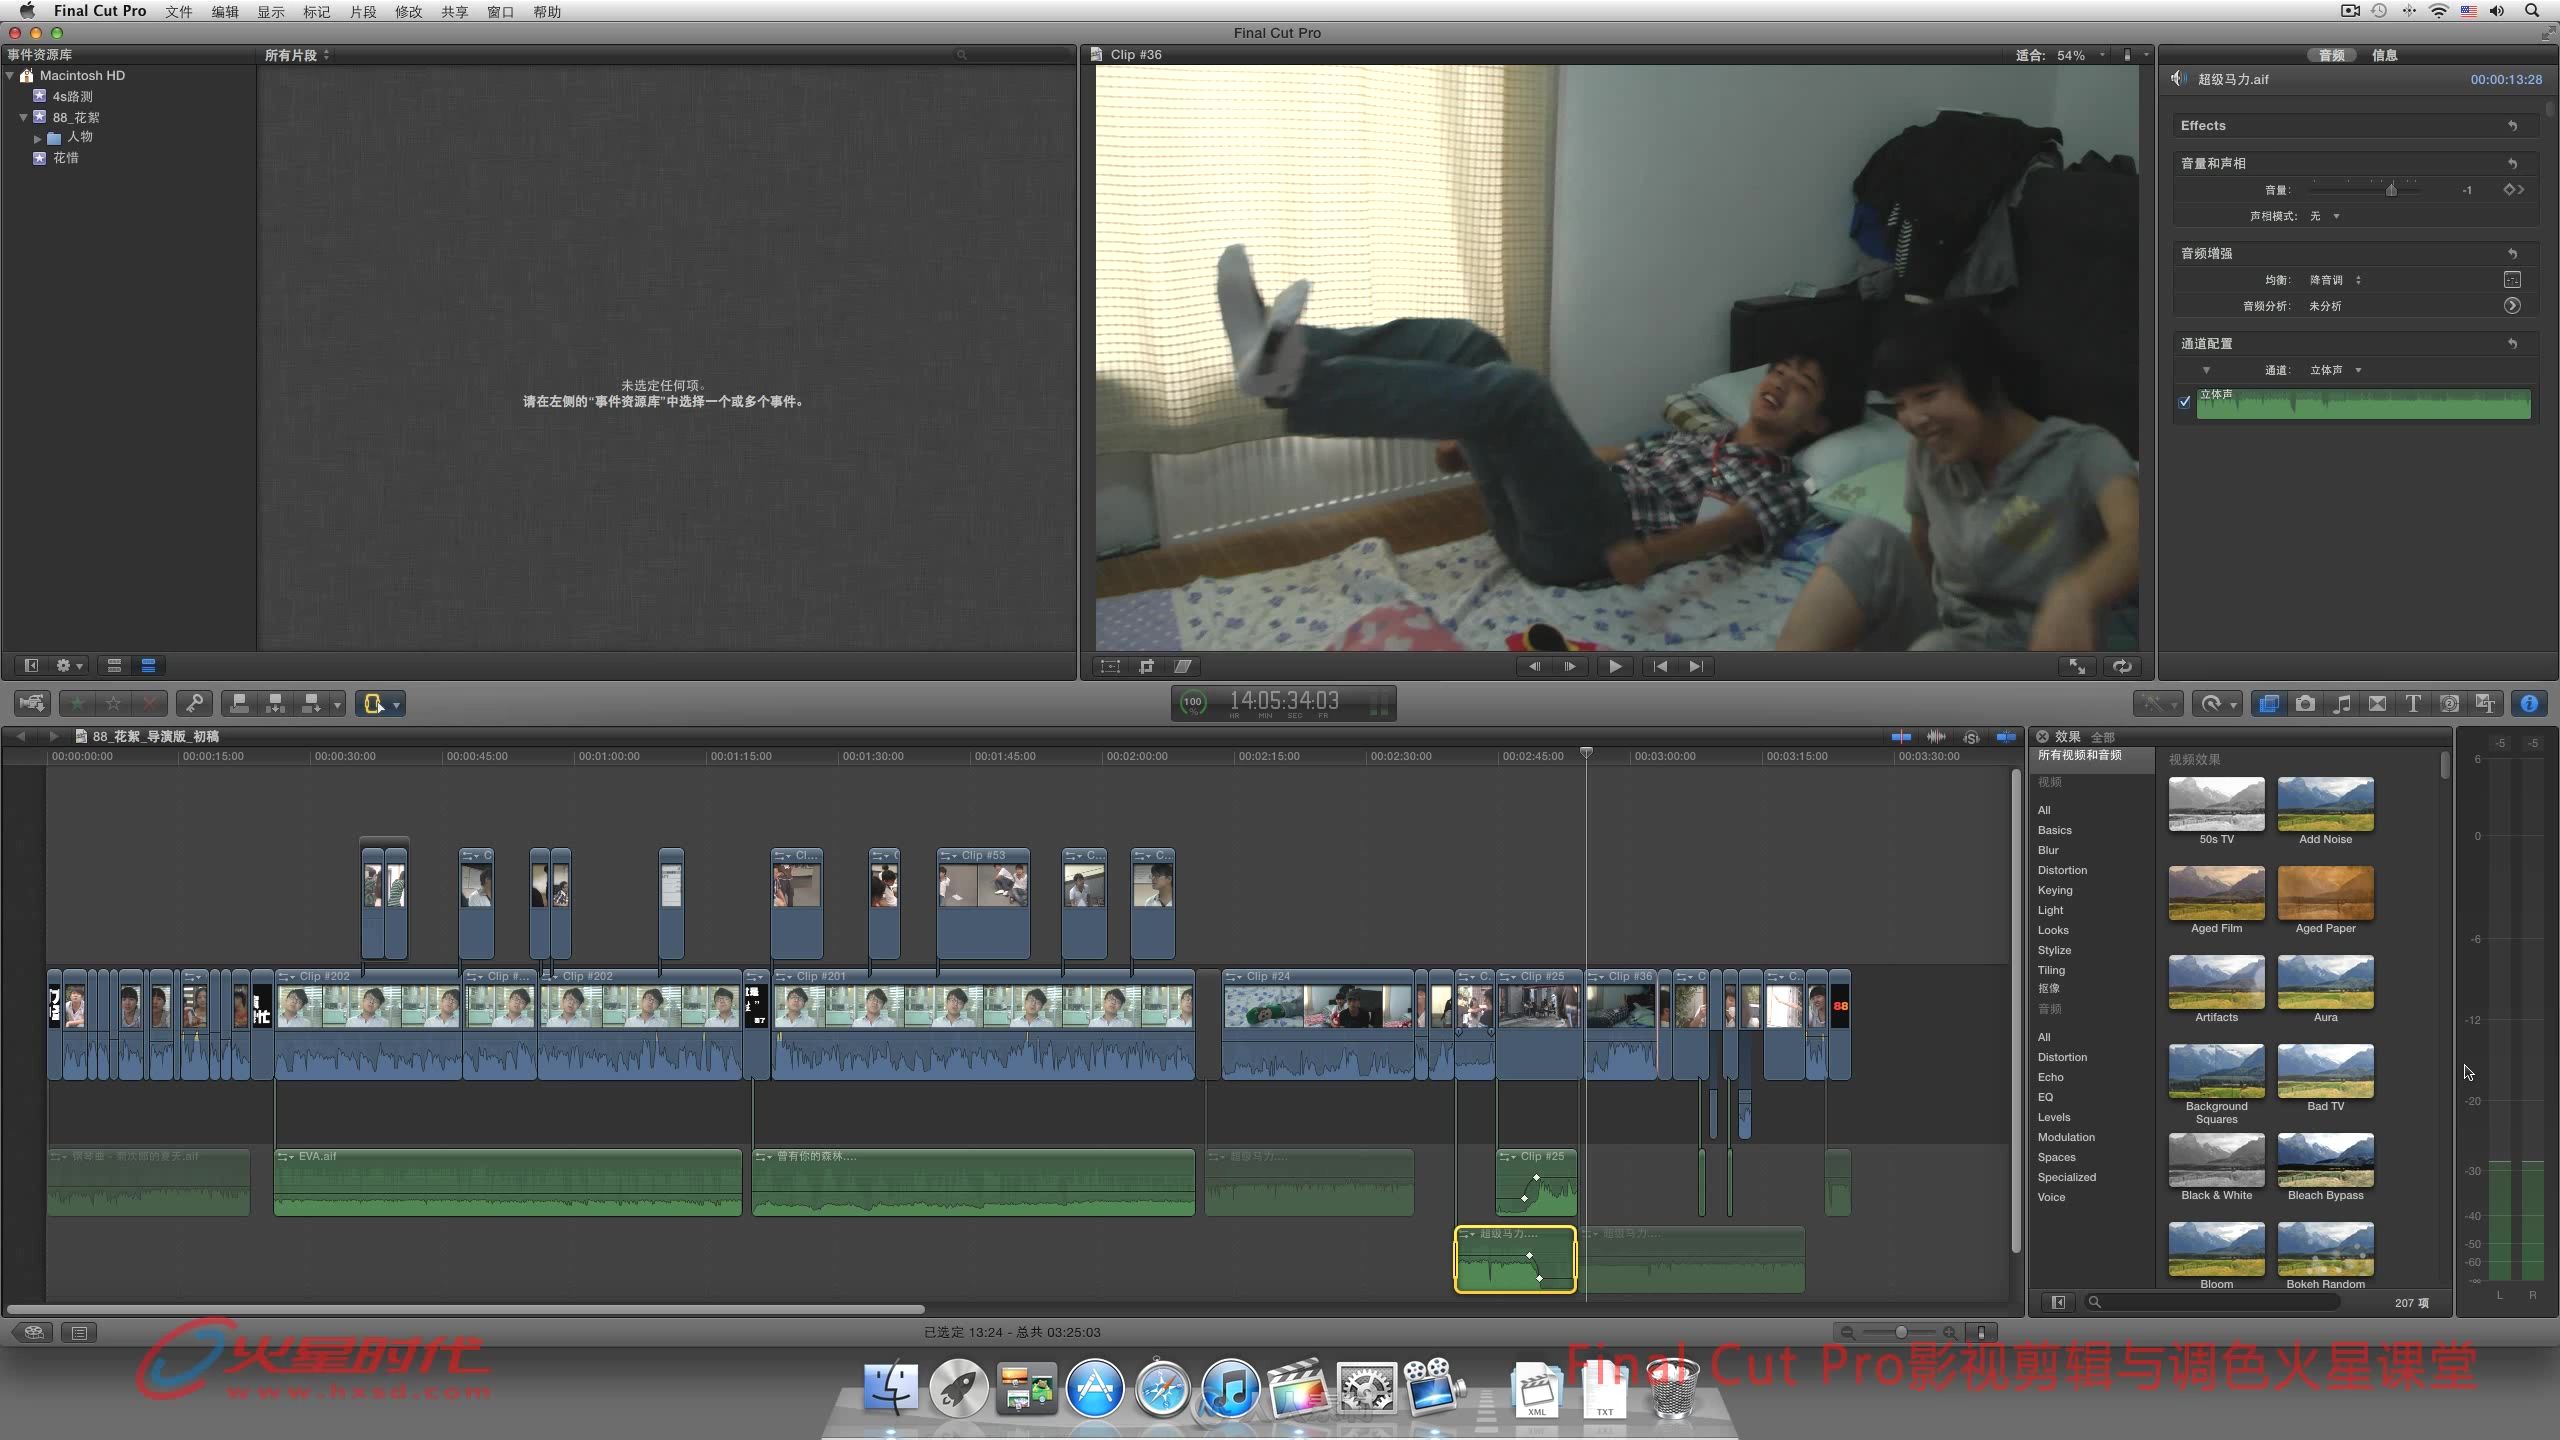Open the 均衡 equalization dropdown
This screenshot has height=1440, width=2560.
[x=2336, y=280]
